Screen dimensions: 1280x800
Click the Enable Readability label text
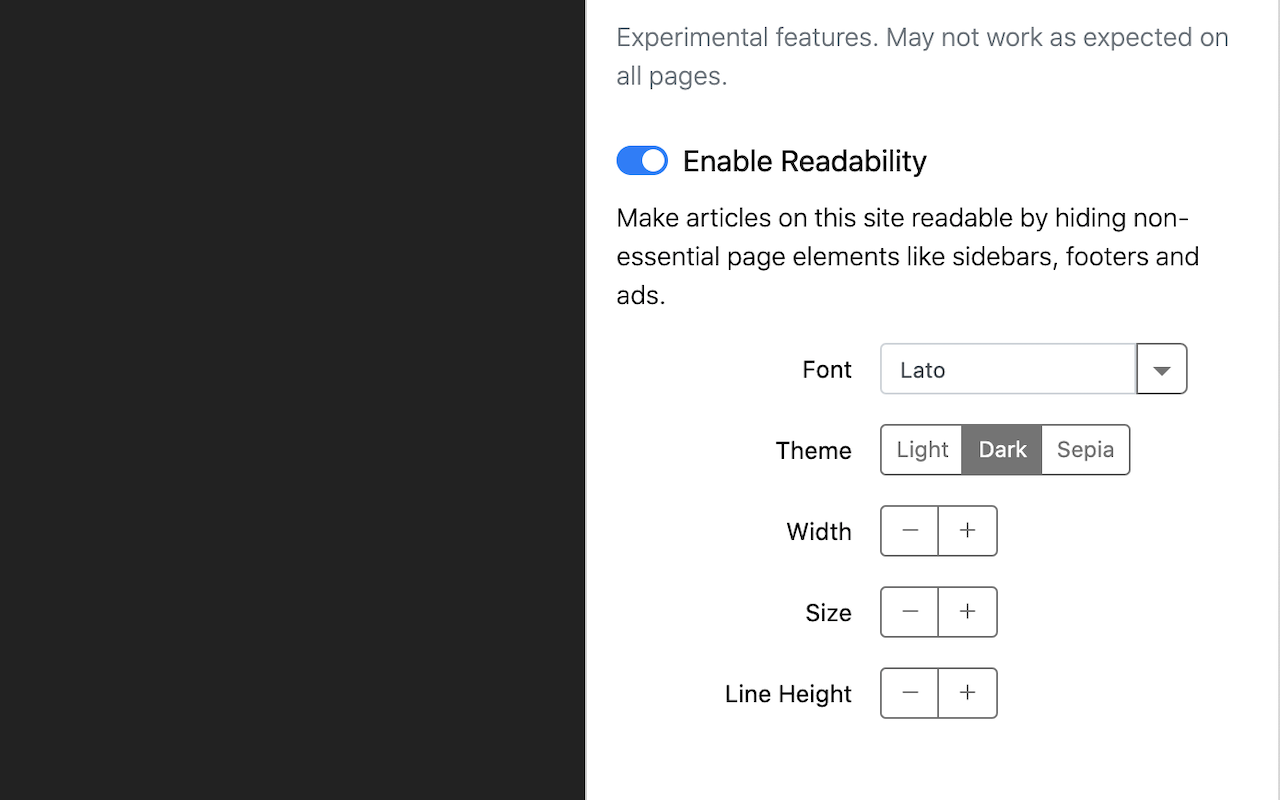pos(804,161)
